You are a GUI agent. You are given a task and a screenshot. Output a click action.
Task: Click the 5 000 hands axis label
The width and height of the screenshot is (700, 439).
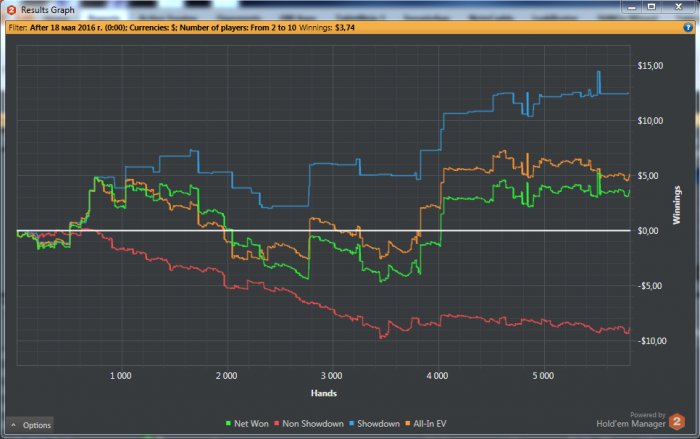pyautogui.click(x=543, y=376)
